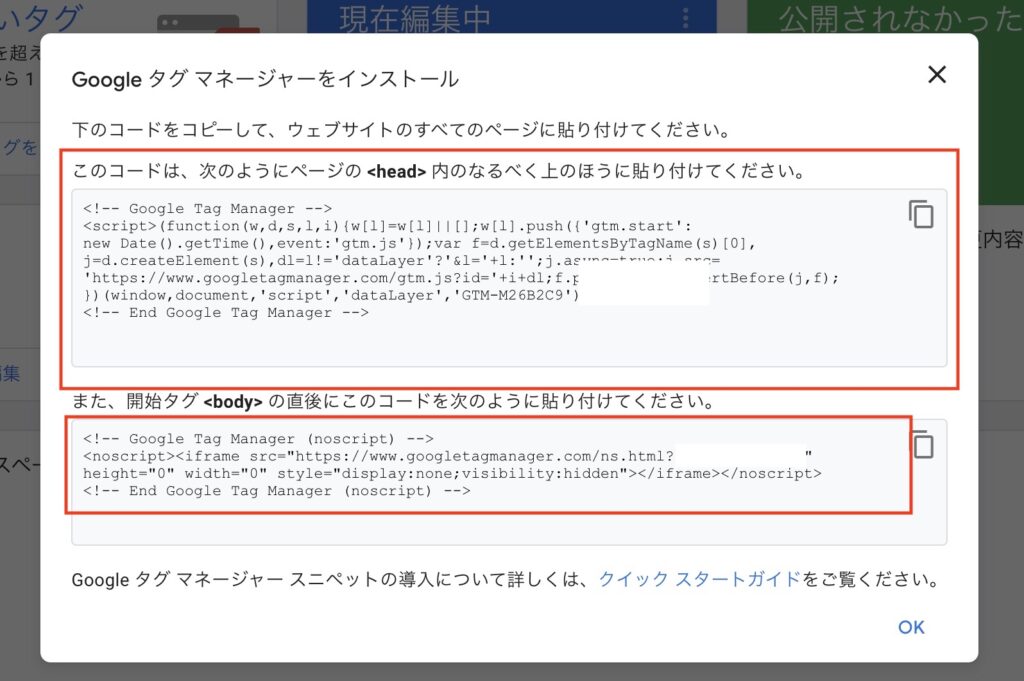This screenshot has width=1024, height=681.
Task: Click the '<!-- End Google Tag Manager (noscript) -->' line
Action: pos(276,491)
